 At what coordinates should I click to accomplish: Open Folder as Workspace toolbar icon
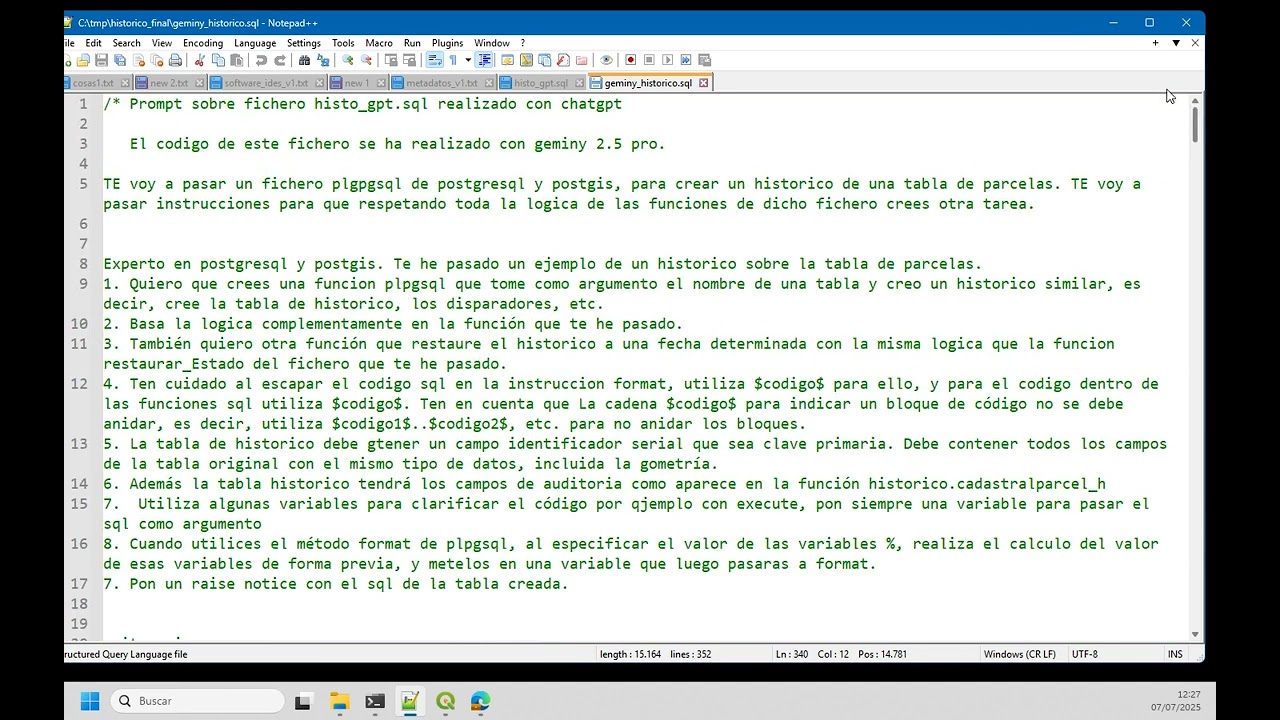pos(581,60)
